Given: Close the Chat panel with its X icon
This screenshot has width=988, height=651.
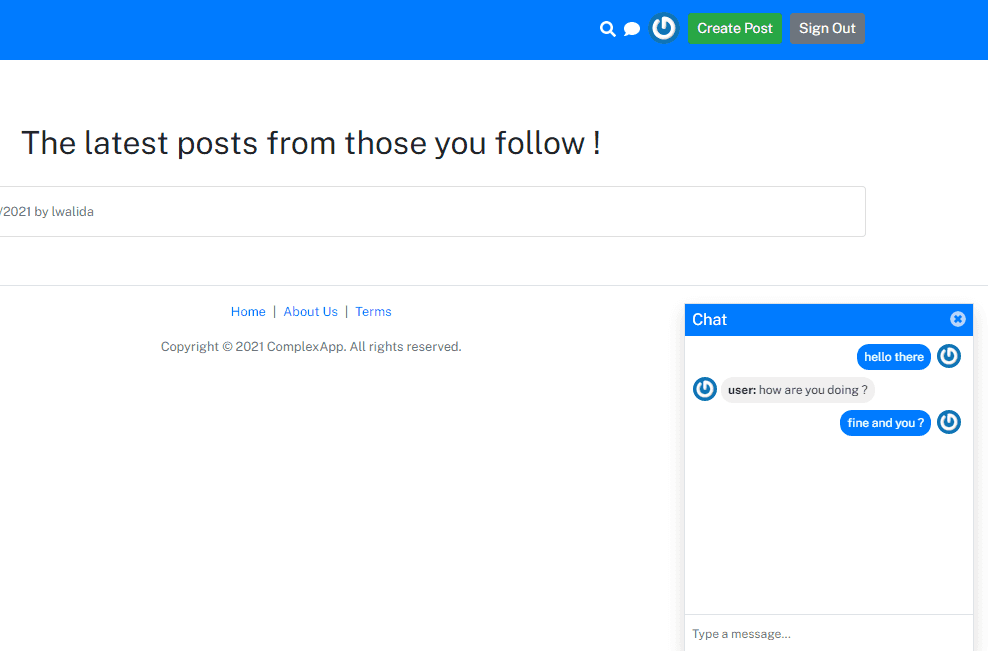Looking at the screenshot, I should click(x=957, y=319).
